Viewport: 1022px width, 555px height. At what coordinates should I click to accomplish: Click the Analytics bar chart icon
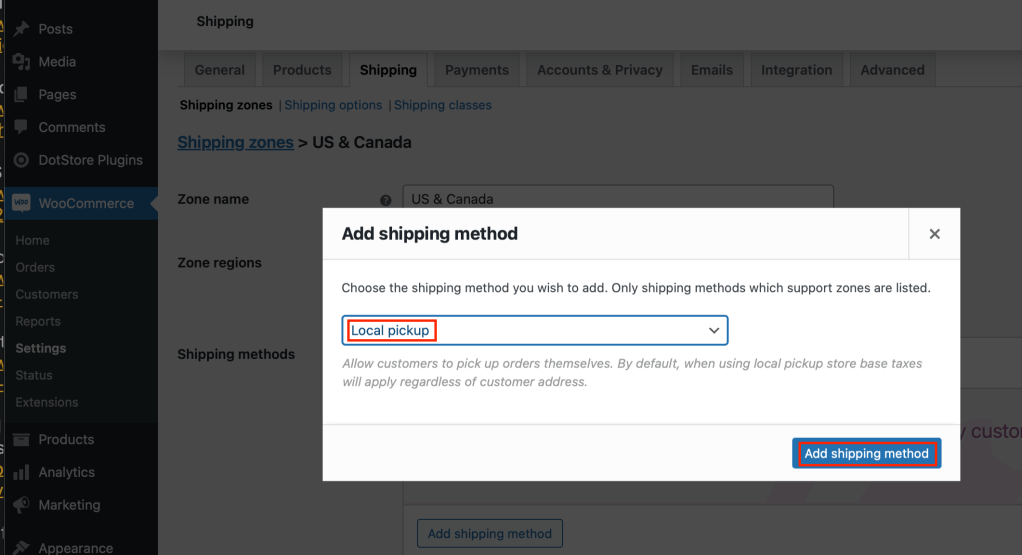click(x=22, y=472)
